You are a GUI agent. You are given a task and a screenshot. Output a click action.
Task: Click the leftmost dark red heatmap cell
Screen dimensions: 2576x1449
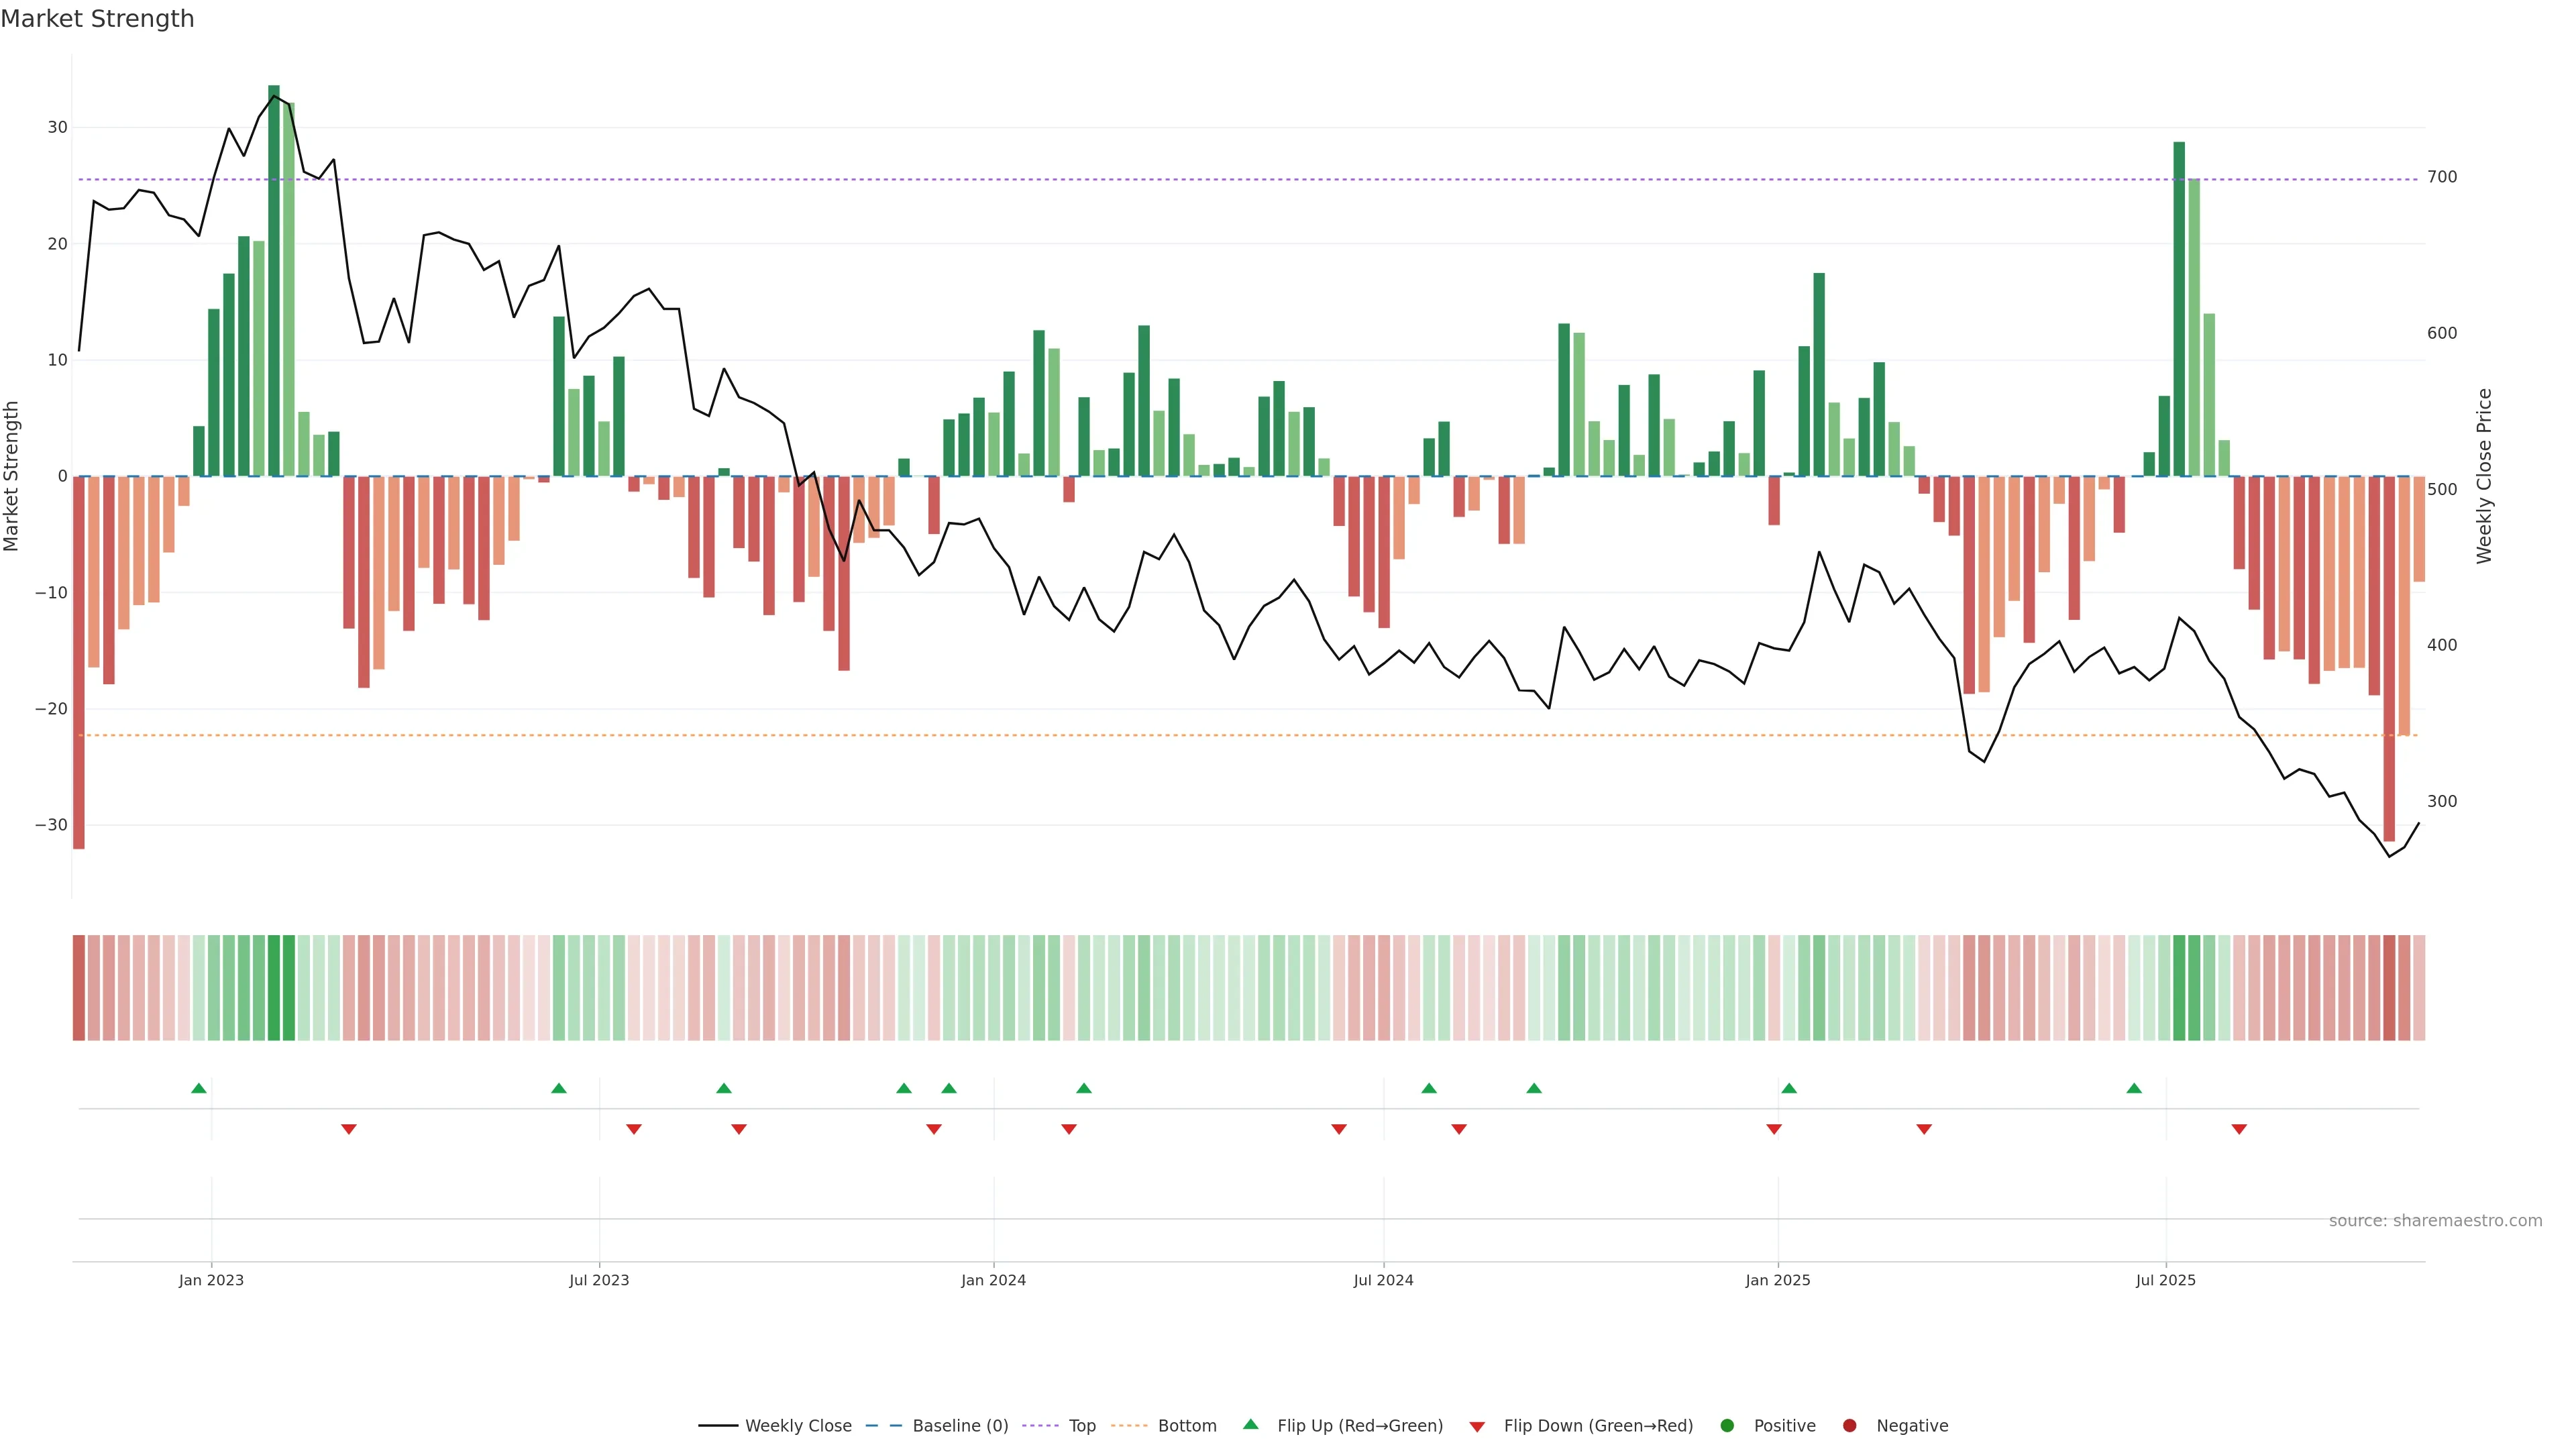[x=79, y=988]
